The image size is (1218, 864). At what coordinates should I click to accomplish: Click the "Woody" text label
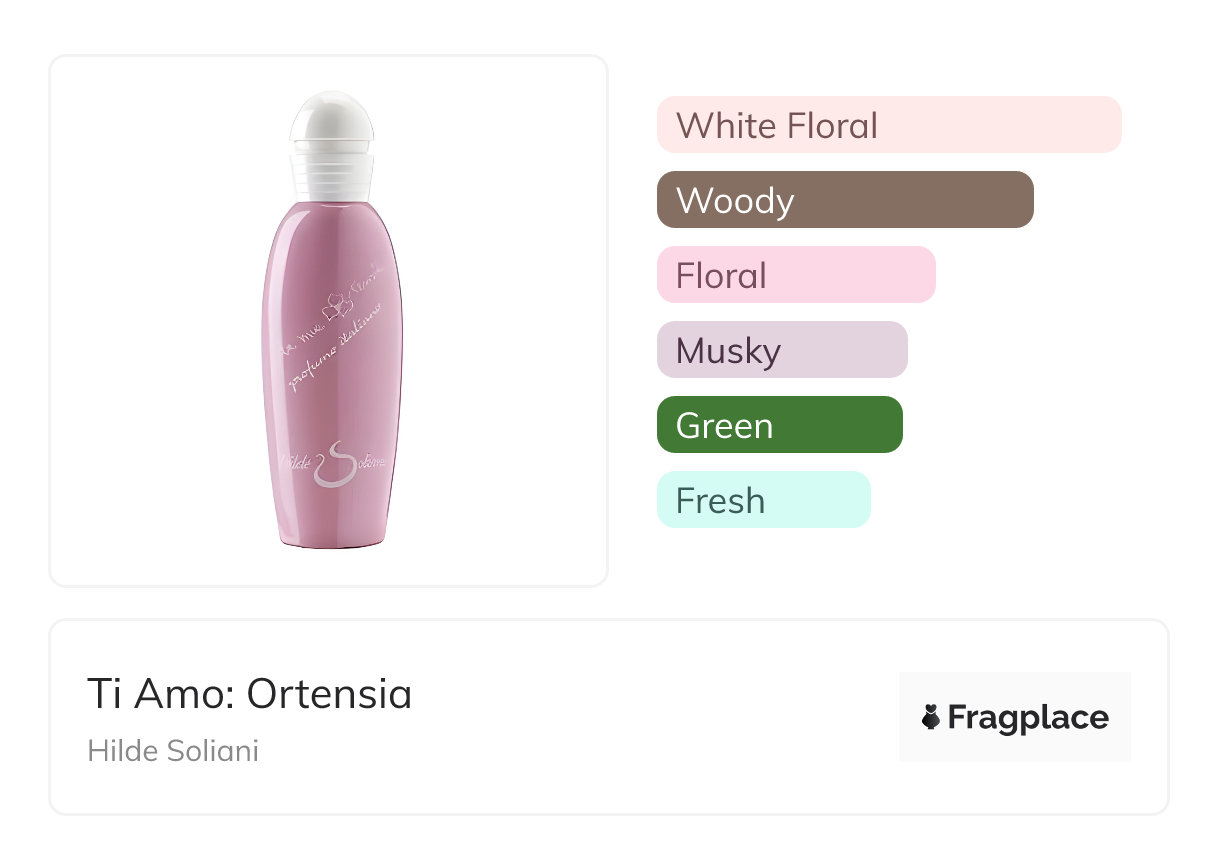click(x=735, y=201)
